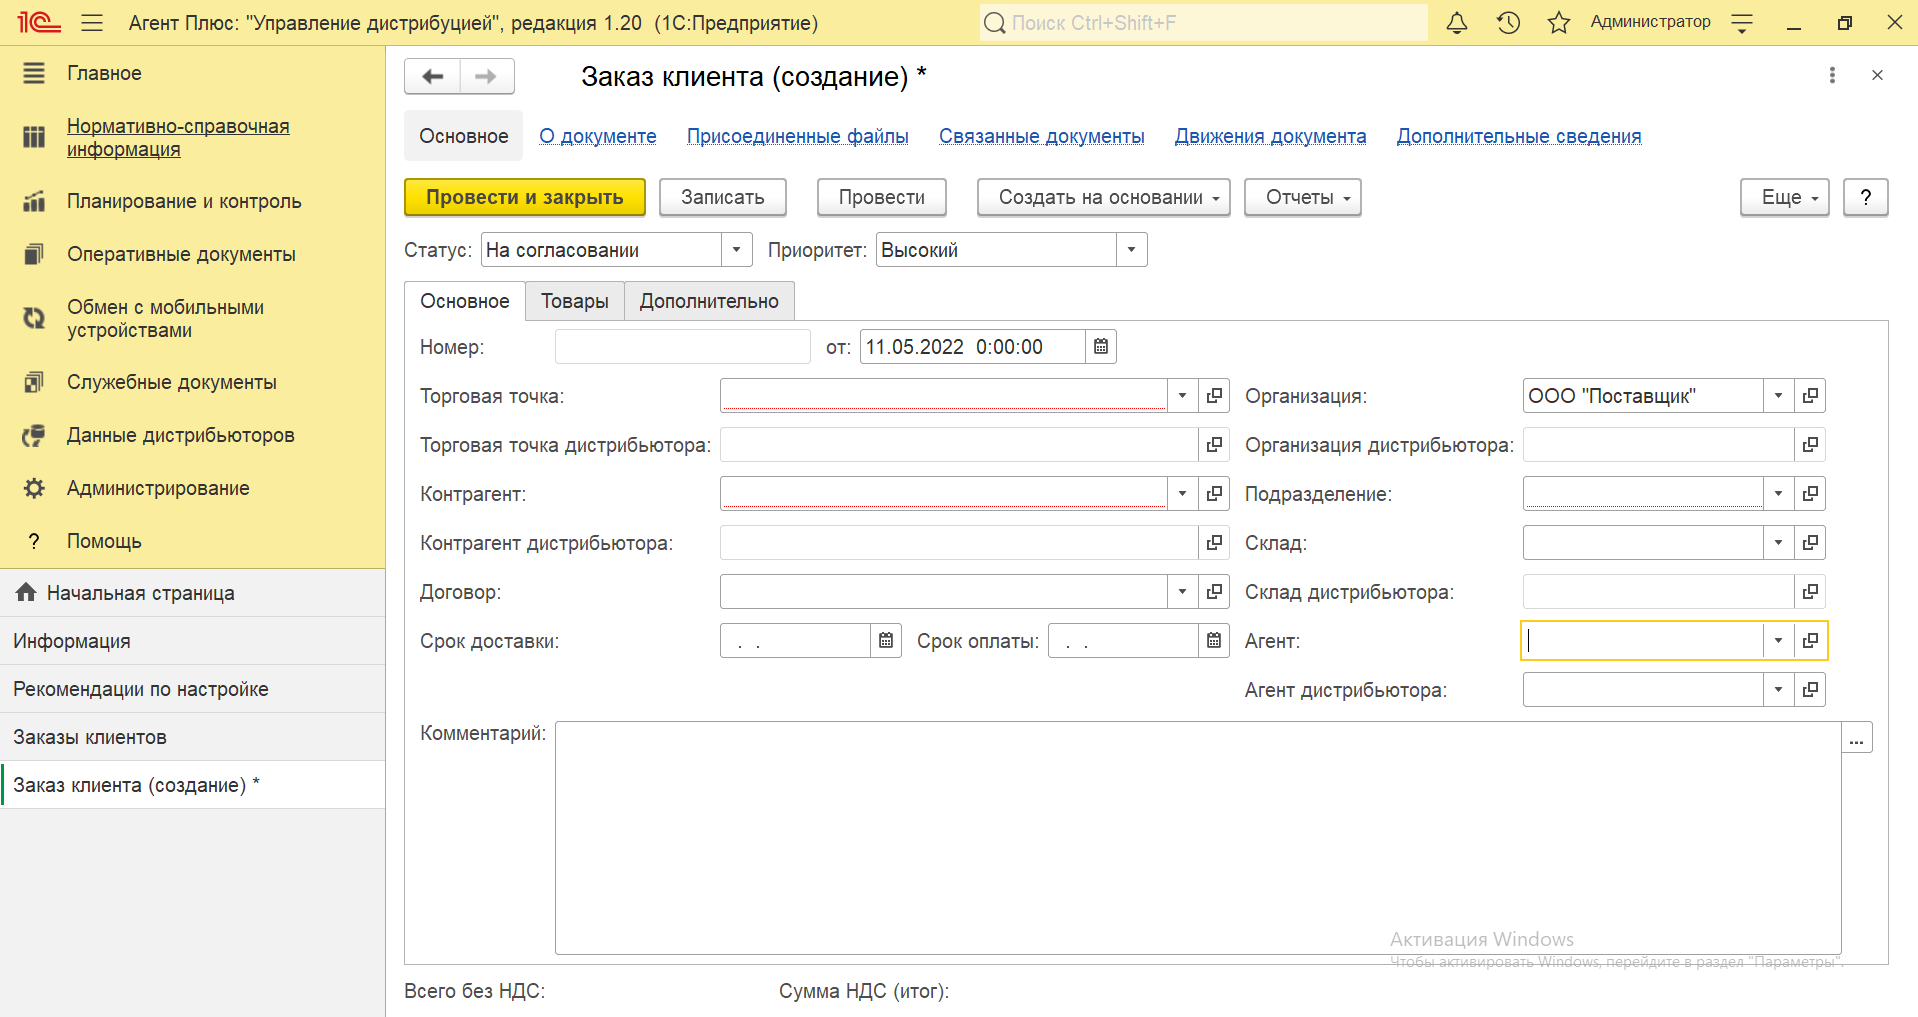Viewport: 1918px width, 1017px height.
Task: Open help with the ? button
Action: coord(1865,197)
